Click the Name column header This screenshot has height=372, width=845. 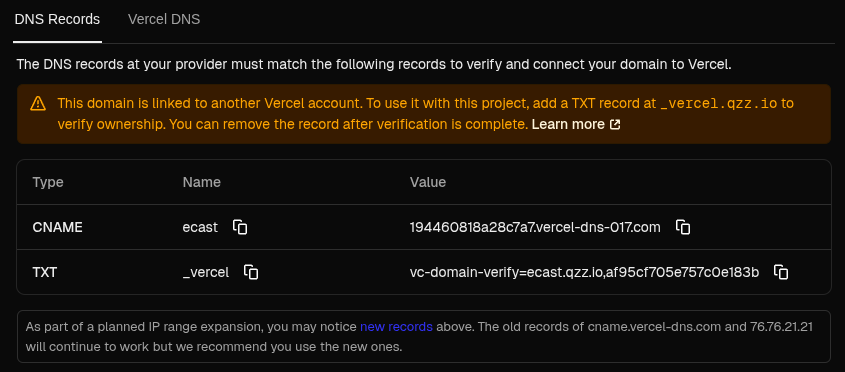pyautogui.click(x=202, y=182)
